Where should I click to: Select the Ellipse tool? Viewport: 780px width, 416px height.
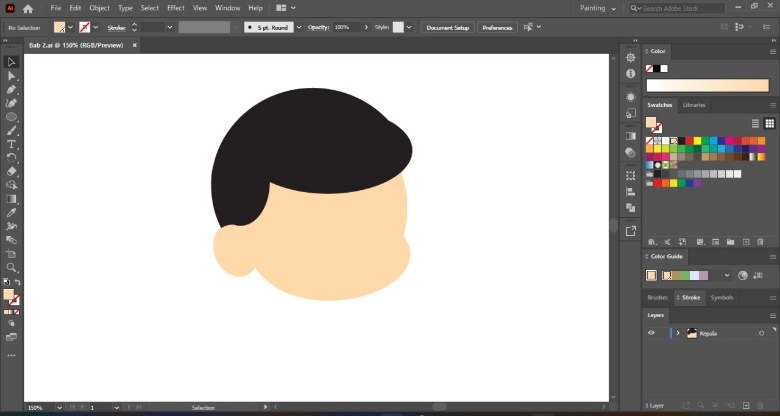11,117
